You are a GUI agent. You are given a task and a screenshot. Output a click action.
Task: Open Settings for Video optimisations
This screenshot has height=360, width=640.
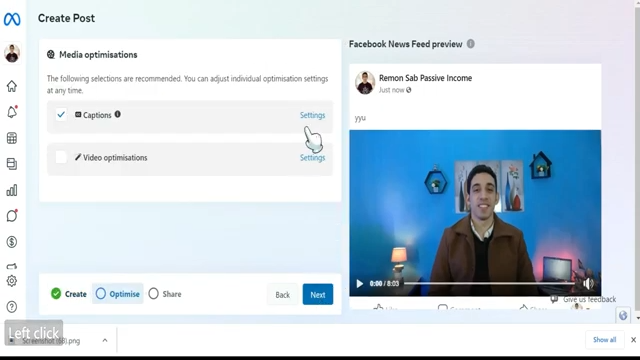click(312, 158)
